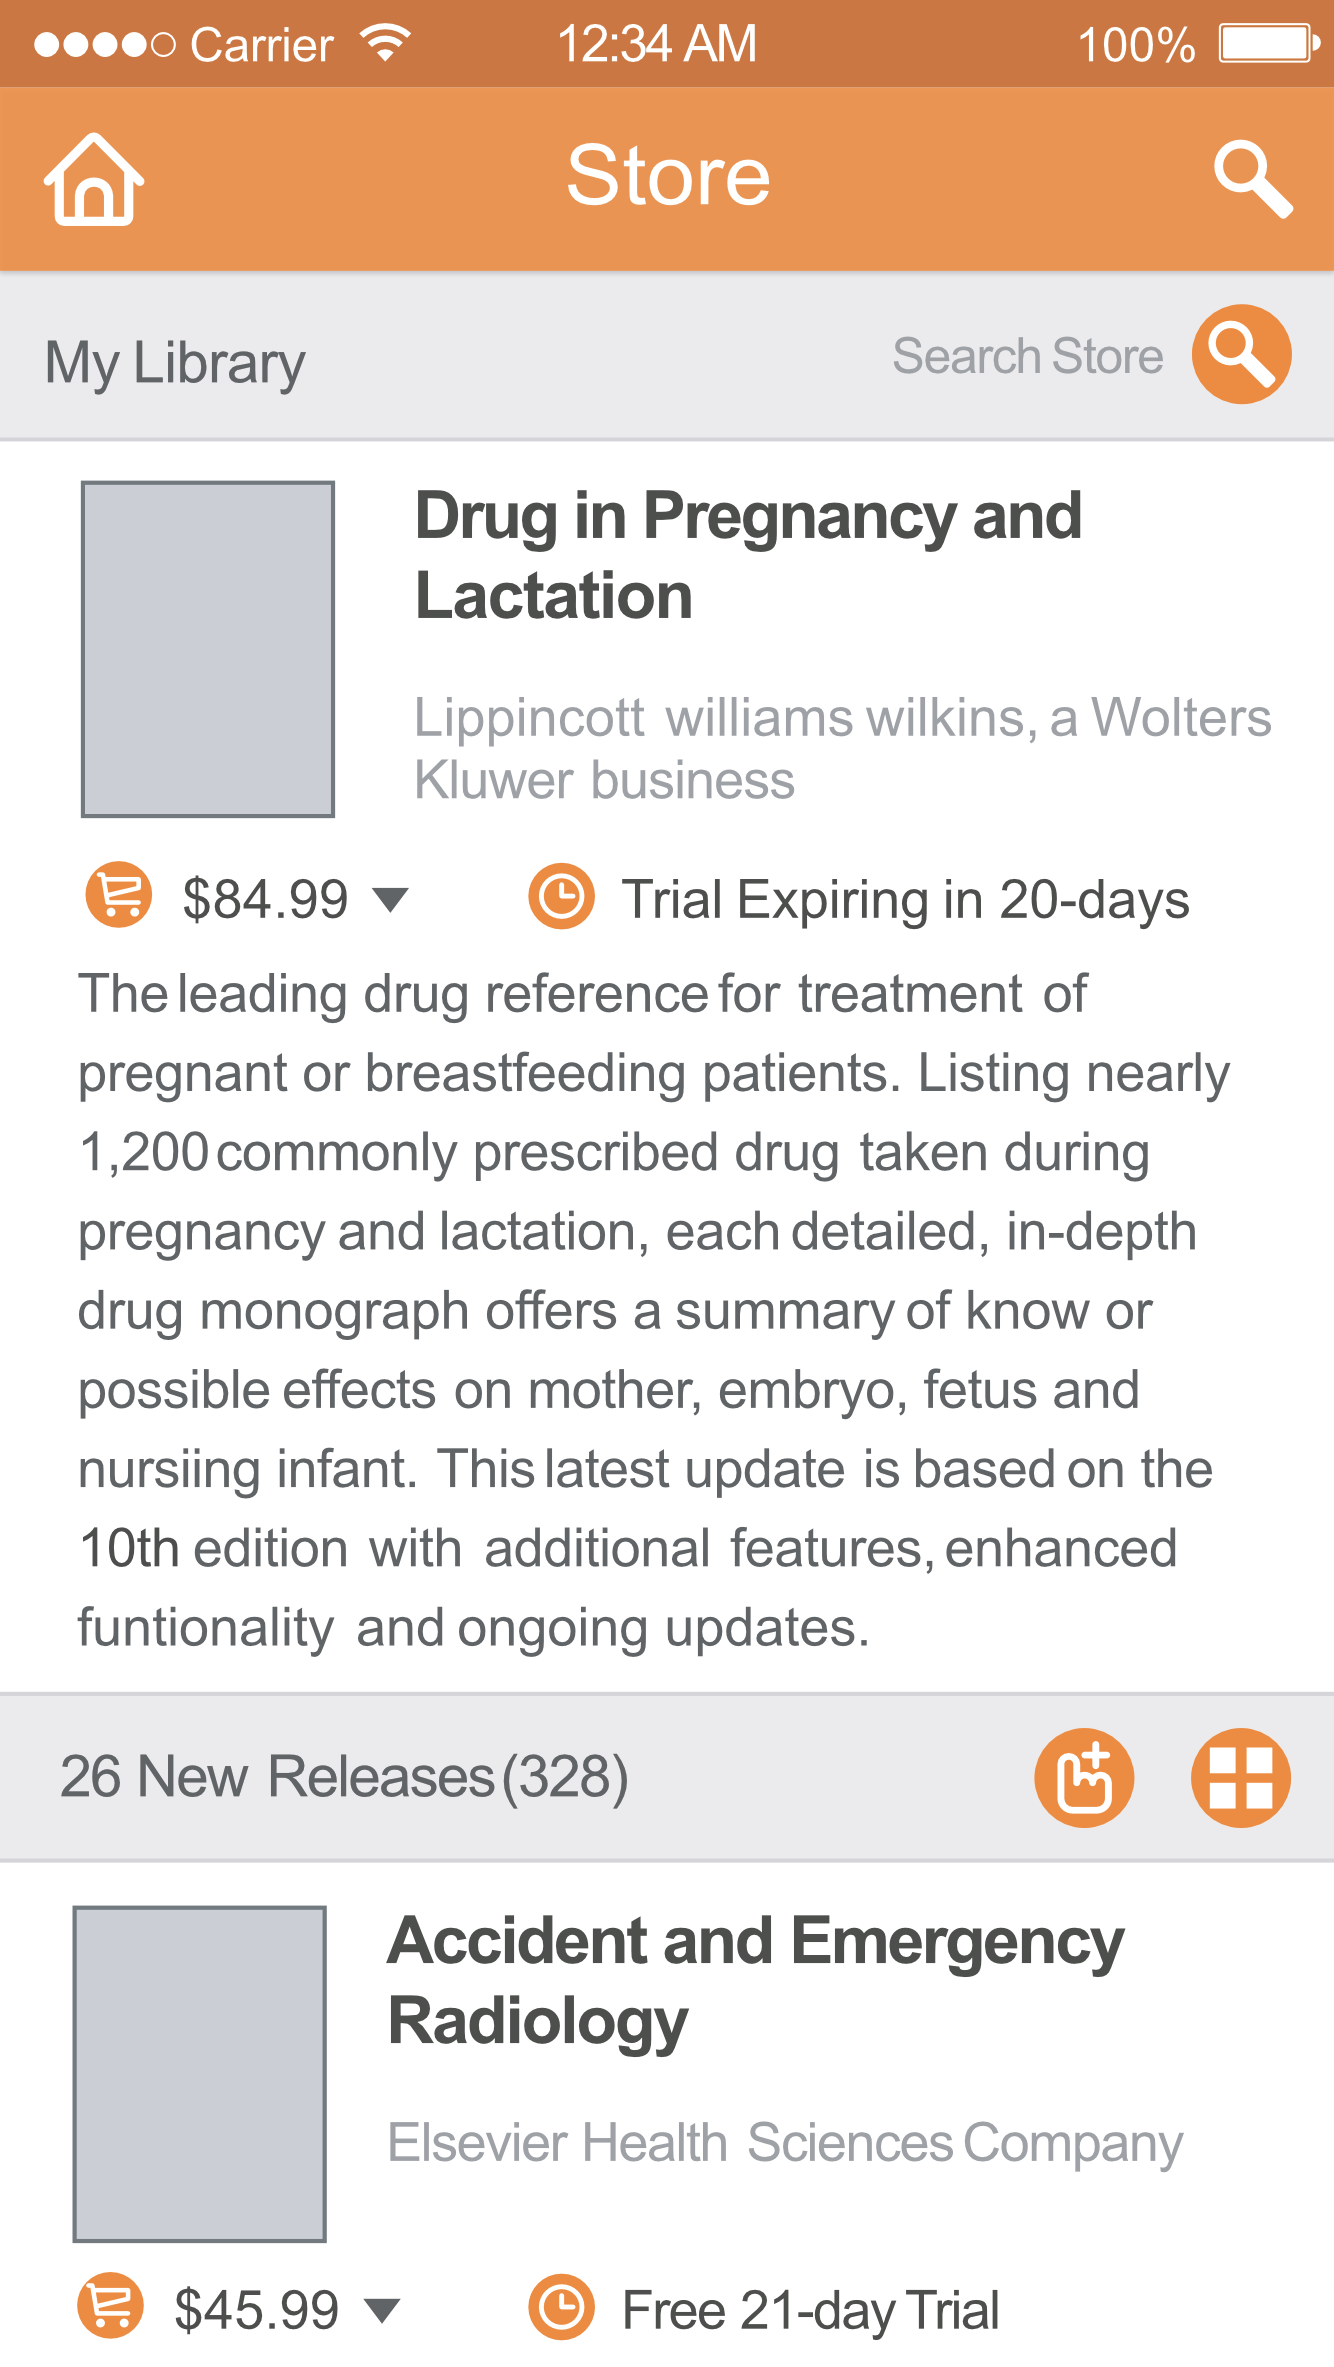
Task: Tap the add-to-library icon in New Releases bar
Action: (1084, 1777)
